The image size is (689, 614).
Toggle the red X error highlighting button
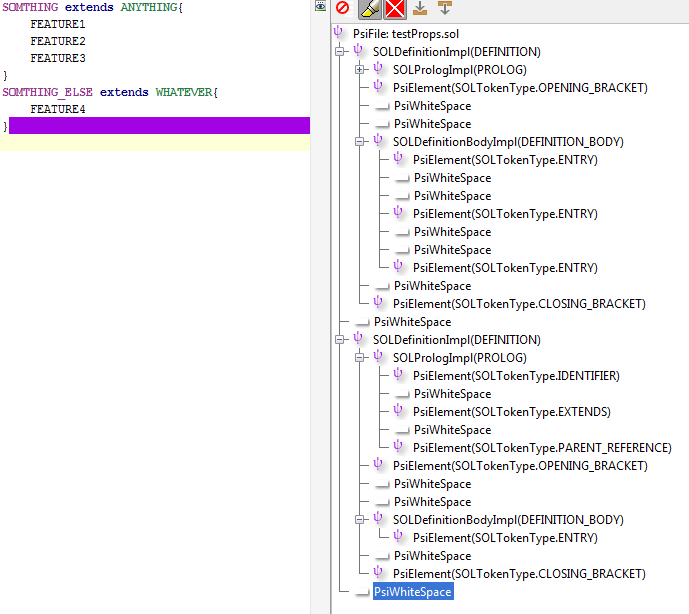point(395,9)
